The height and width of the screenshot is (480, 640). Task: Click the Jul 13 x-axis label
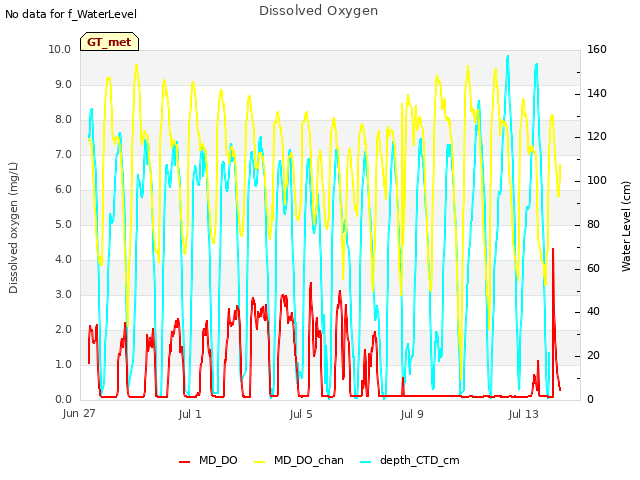[524, 414]
